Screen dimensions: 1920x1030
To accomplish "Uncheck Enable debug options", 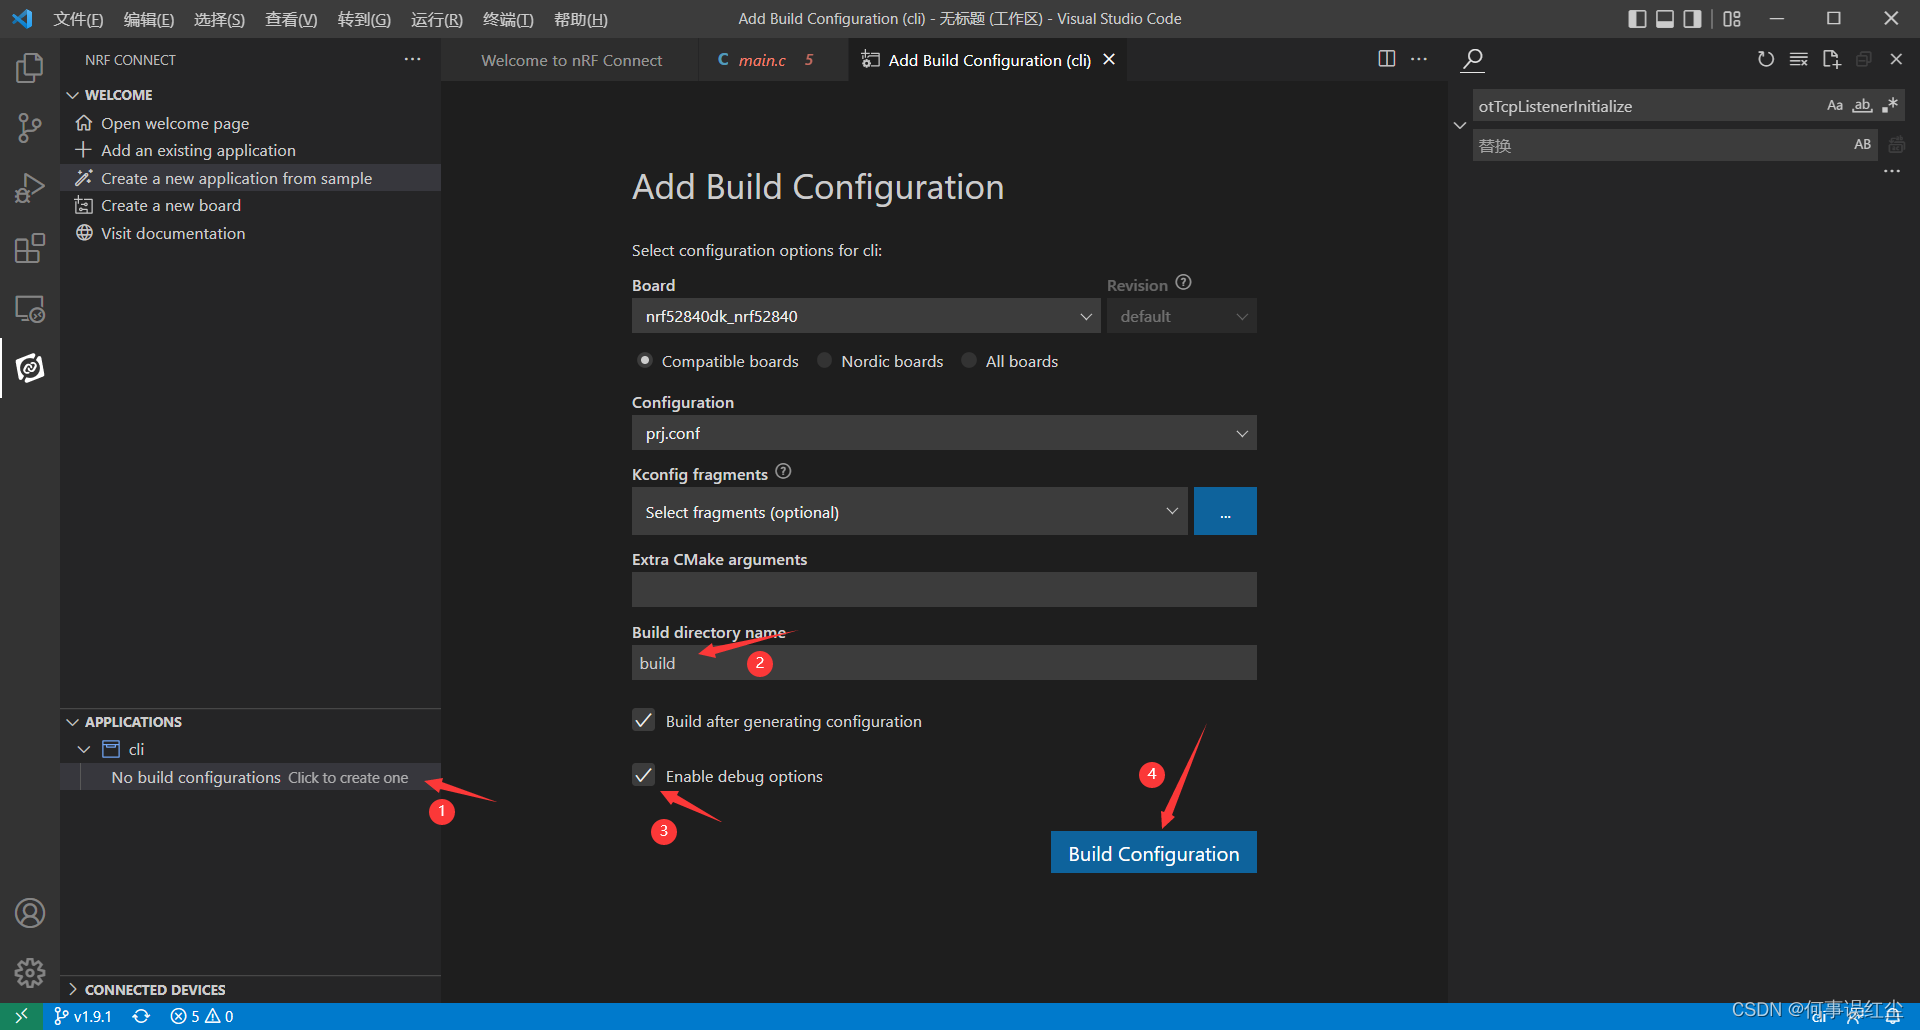I will (644, 775).
